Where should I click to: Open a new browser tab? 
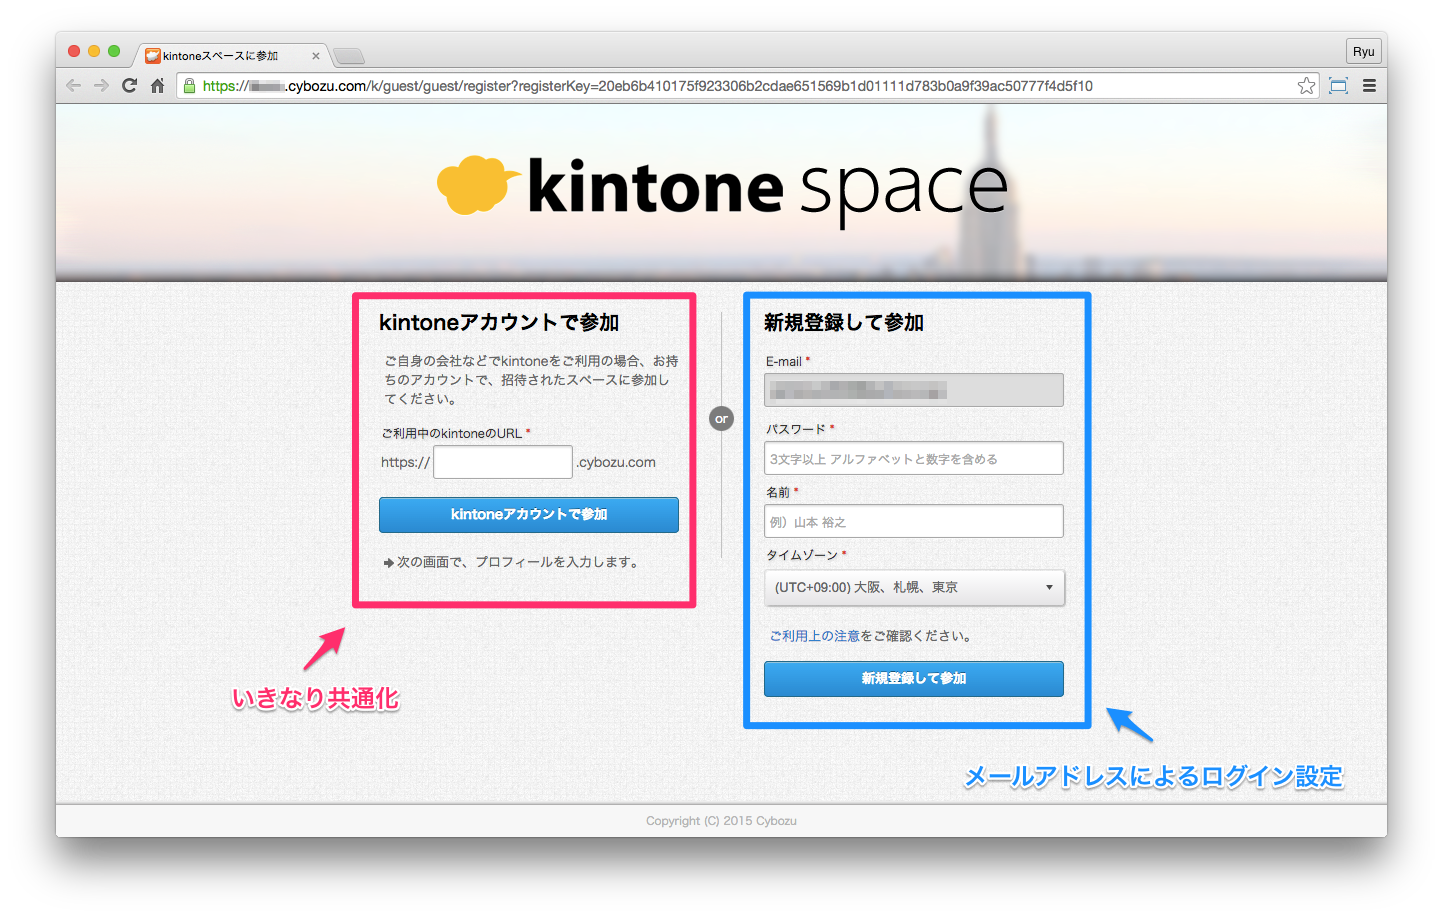(x=349, y=56)
